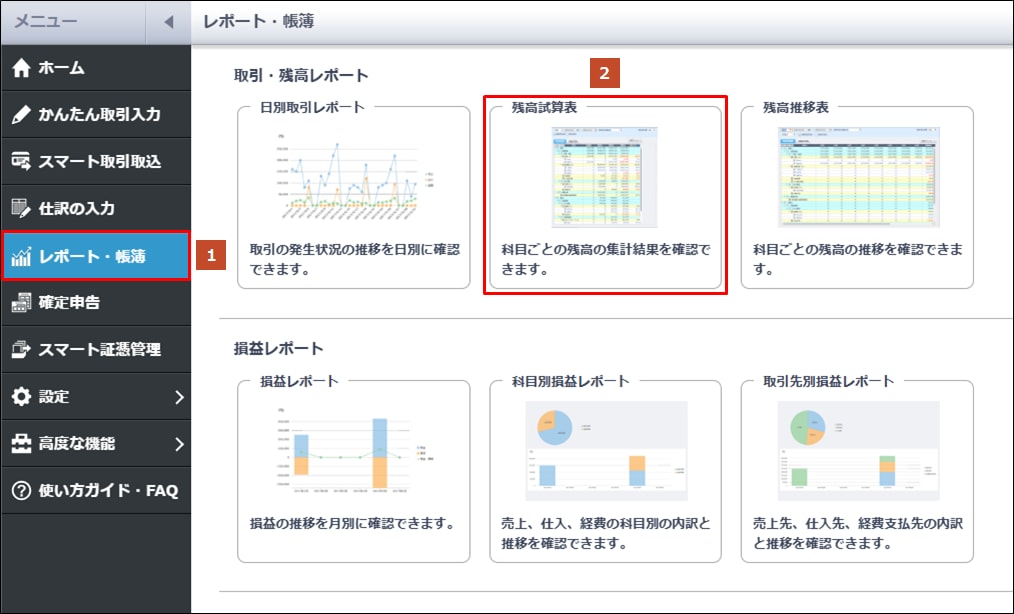Click the home icon in the sidebar

pos(21,68)
